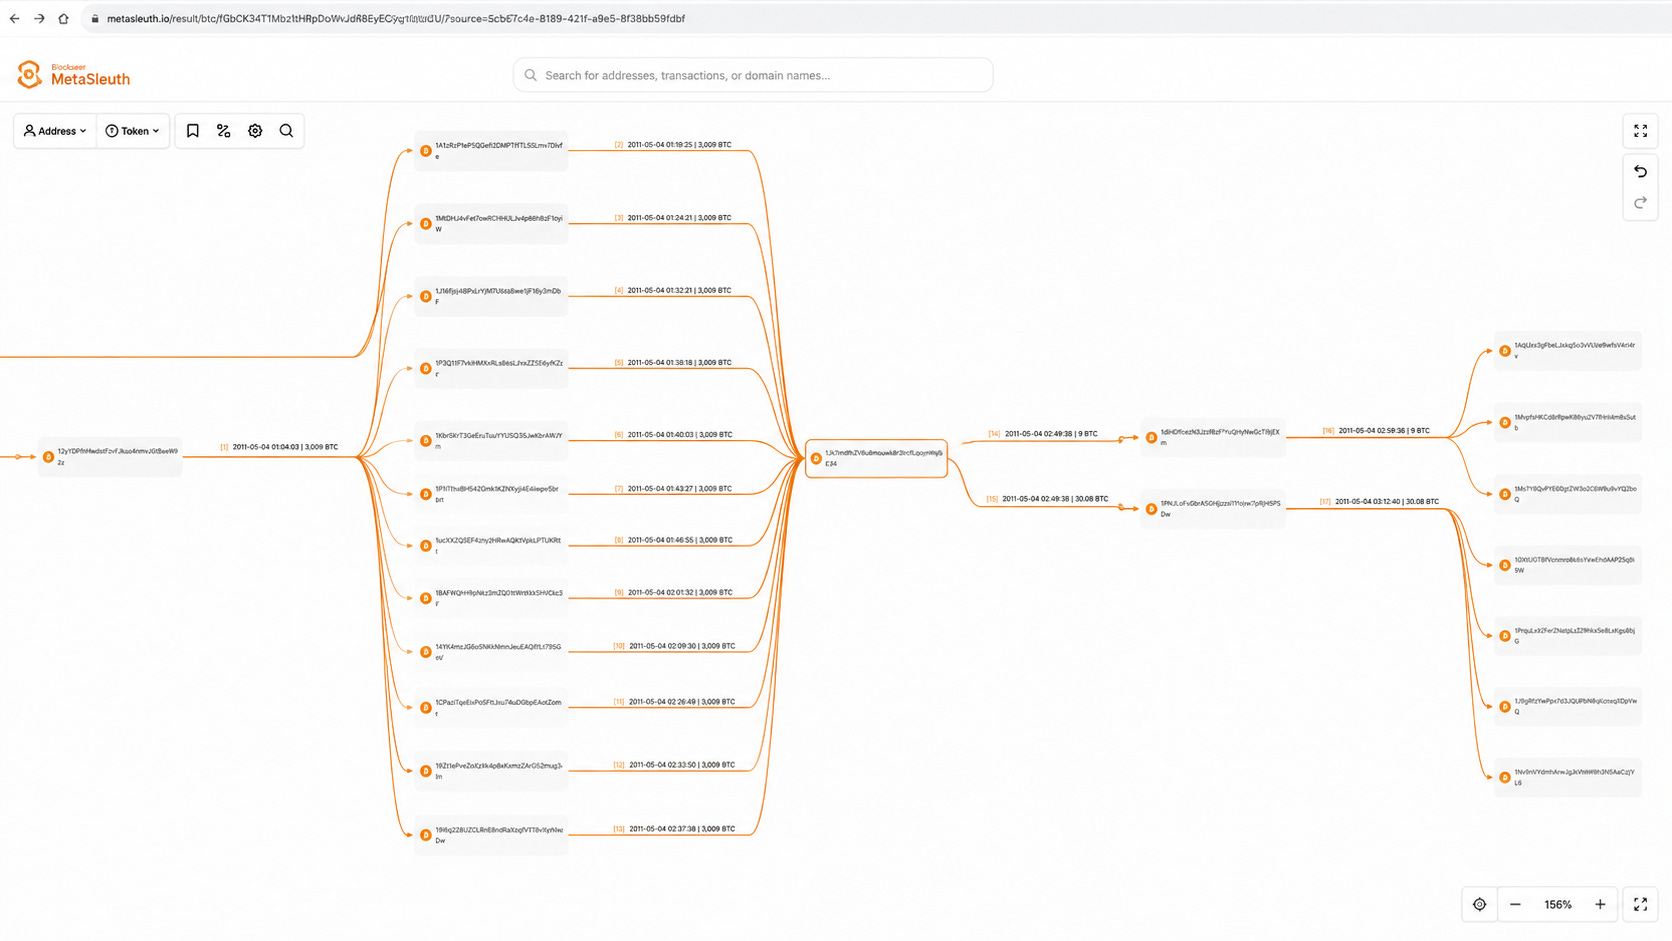Click edge label [5] 2011-05-04 01:38:18
The width and height of the screenshot is (1672, 941).
tap(673, 363)
